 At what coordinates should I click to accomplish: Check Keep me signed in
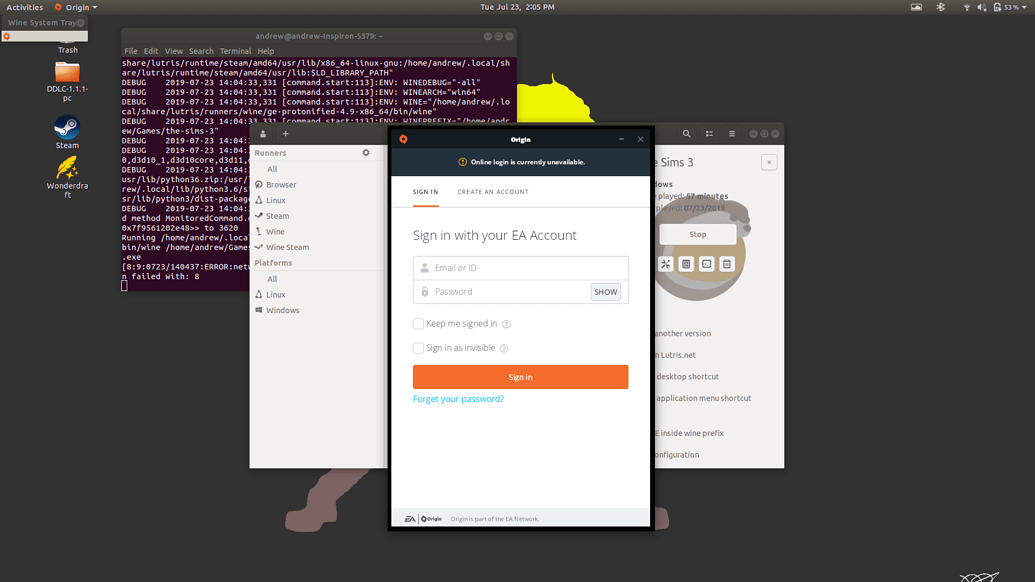tap(418, 323)
